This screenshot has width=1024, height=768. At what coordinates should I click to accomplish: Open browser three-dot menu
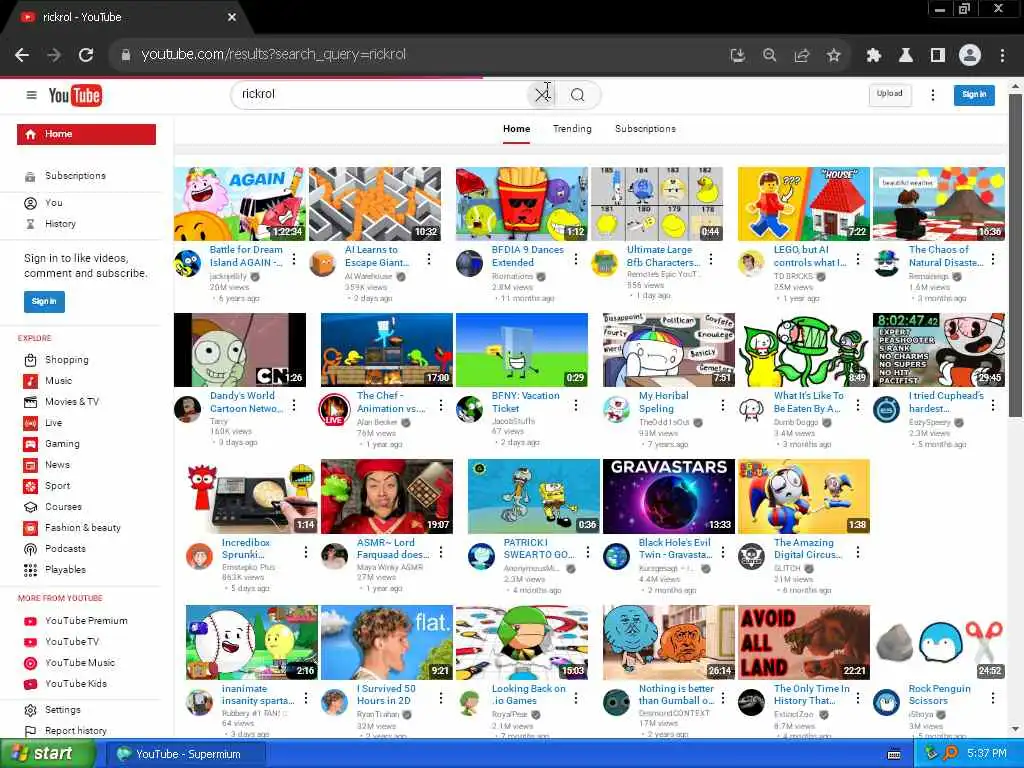click(1002, 56)
